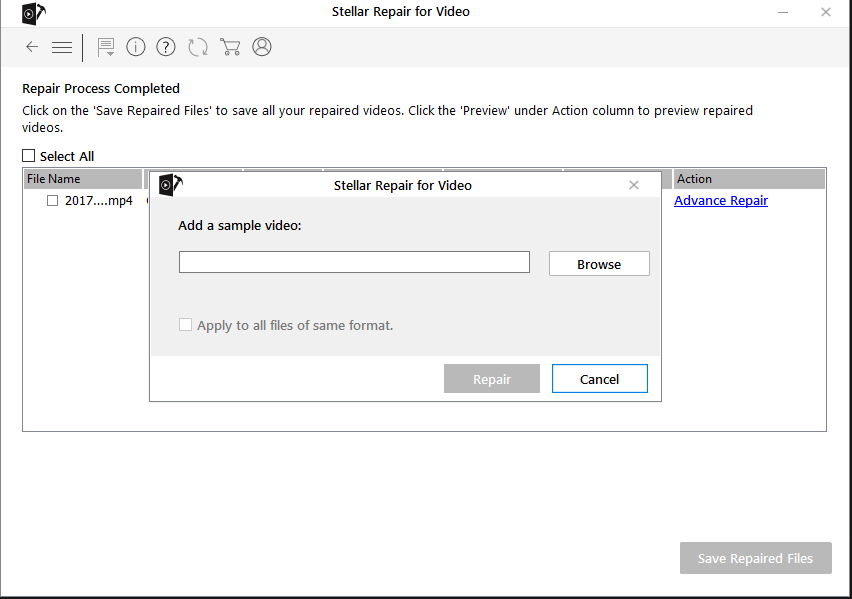
Task: Open the info (i) toolbar icon
Action: (x=135, y=47)
